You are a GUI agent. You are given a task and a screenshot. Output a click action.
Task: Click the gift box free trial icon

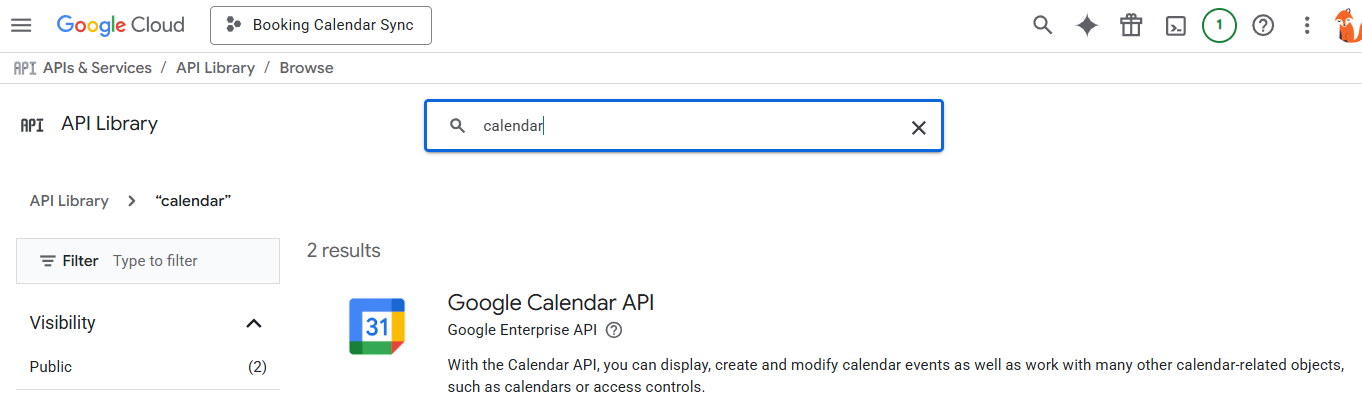coord(1131,26)
